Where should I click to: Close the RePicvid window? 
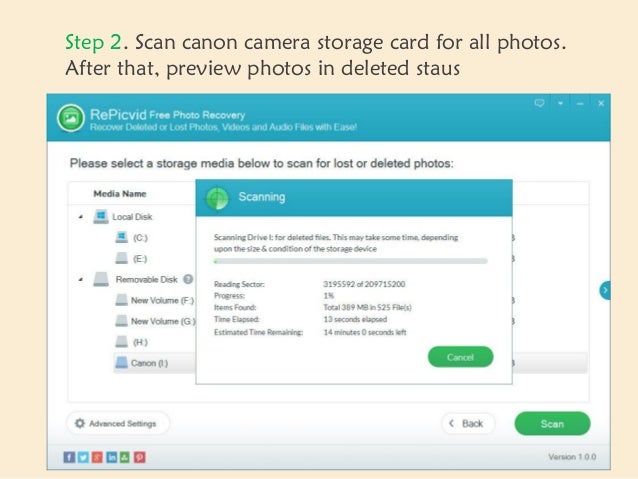click(x=601, y=103)
